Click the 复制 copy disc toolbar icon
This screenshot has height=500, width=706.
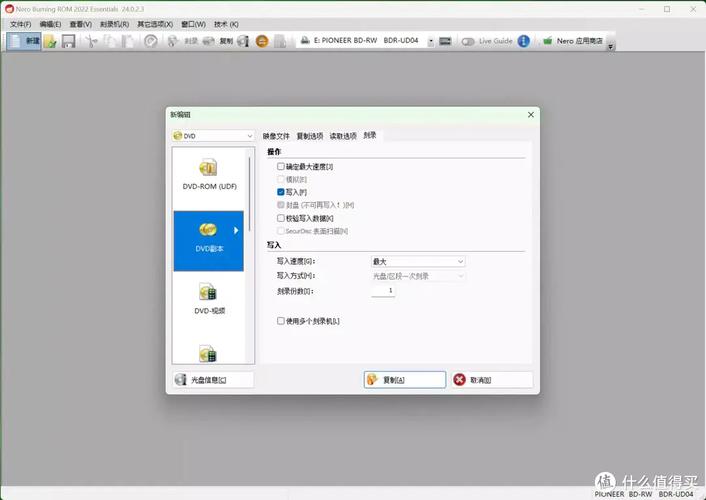(x=208, y=41)
